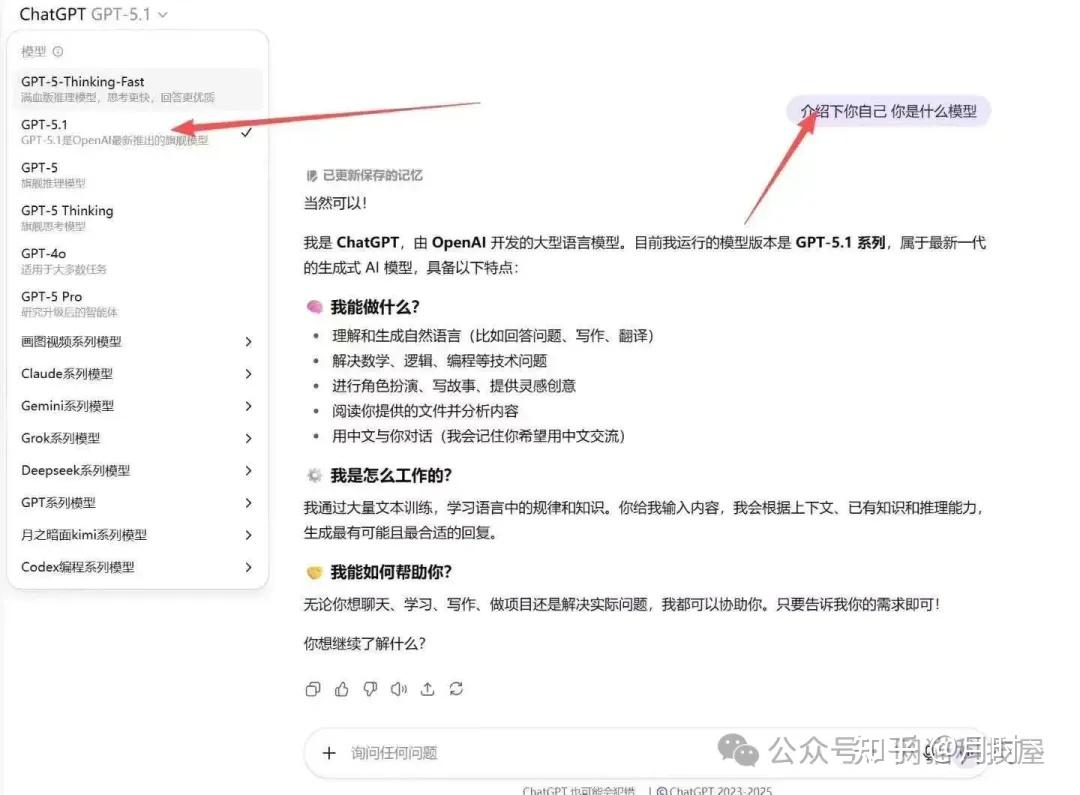1080x795 pixels.
Task: Share the response via upload icon
Action: [x=428, y=689]
